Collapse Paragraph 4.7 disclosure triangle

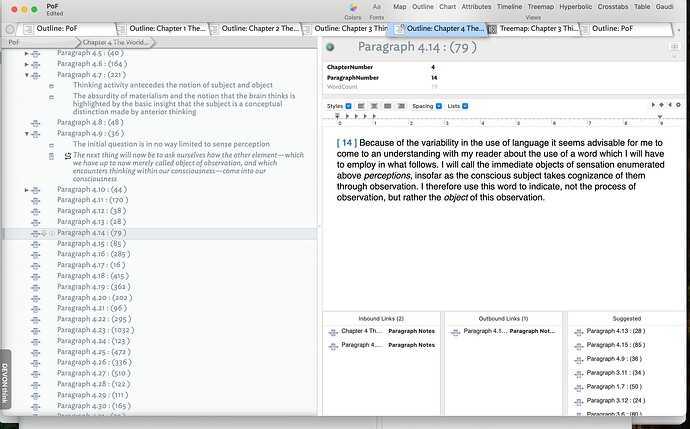[x=26, y=75]
